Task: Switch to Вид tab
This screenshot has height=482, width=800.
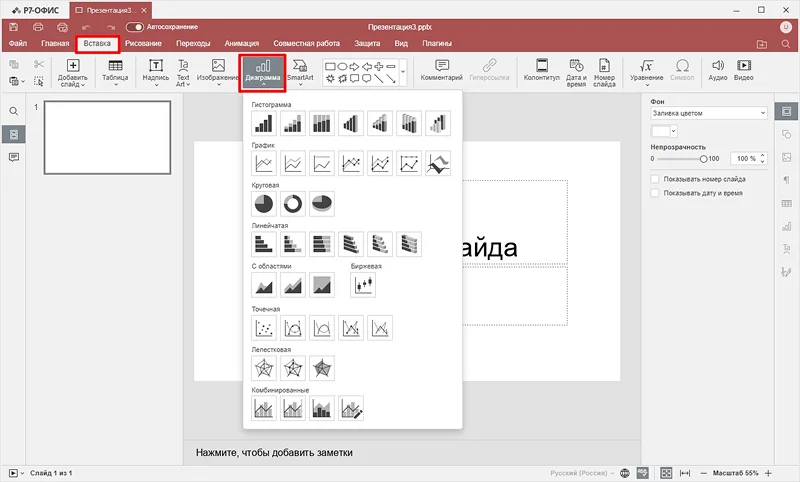Action: (x=401, y=43)
